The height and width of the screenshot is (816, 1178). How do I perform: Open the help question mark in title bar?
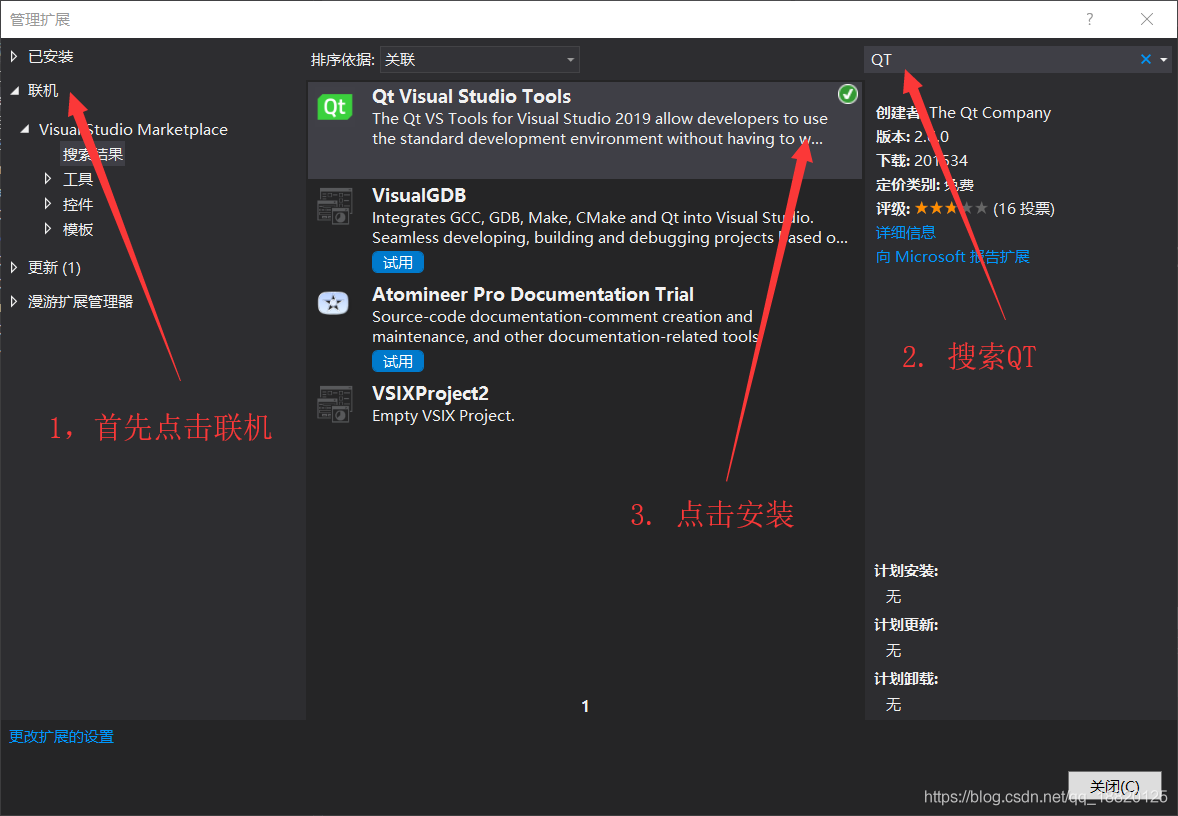click(1089, 20)
